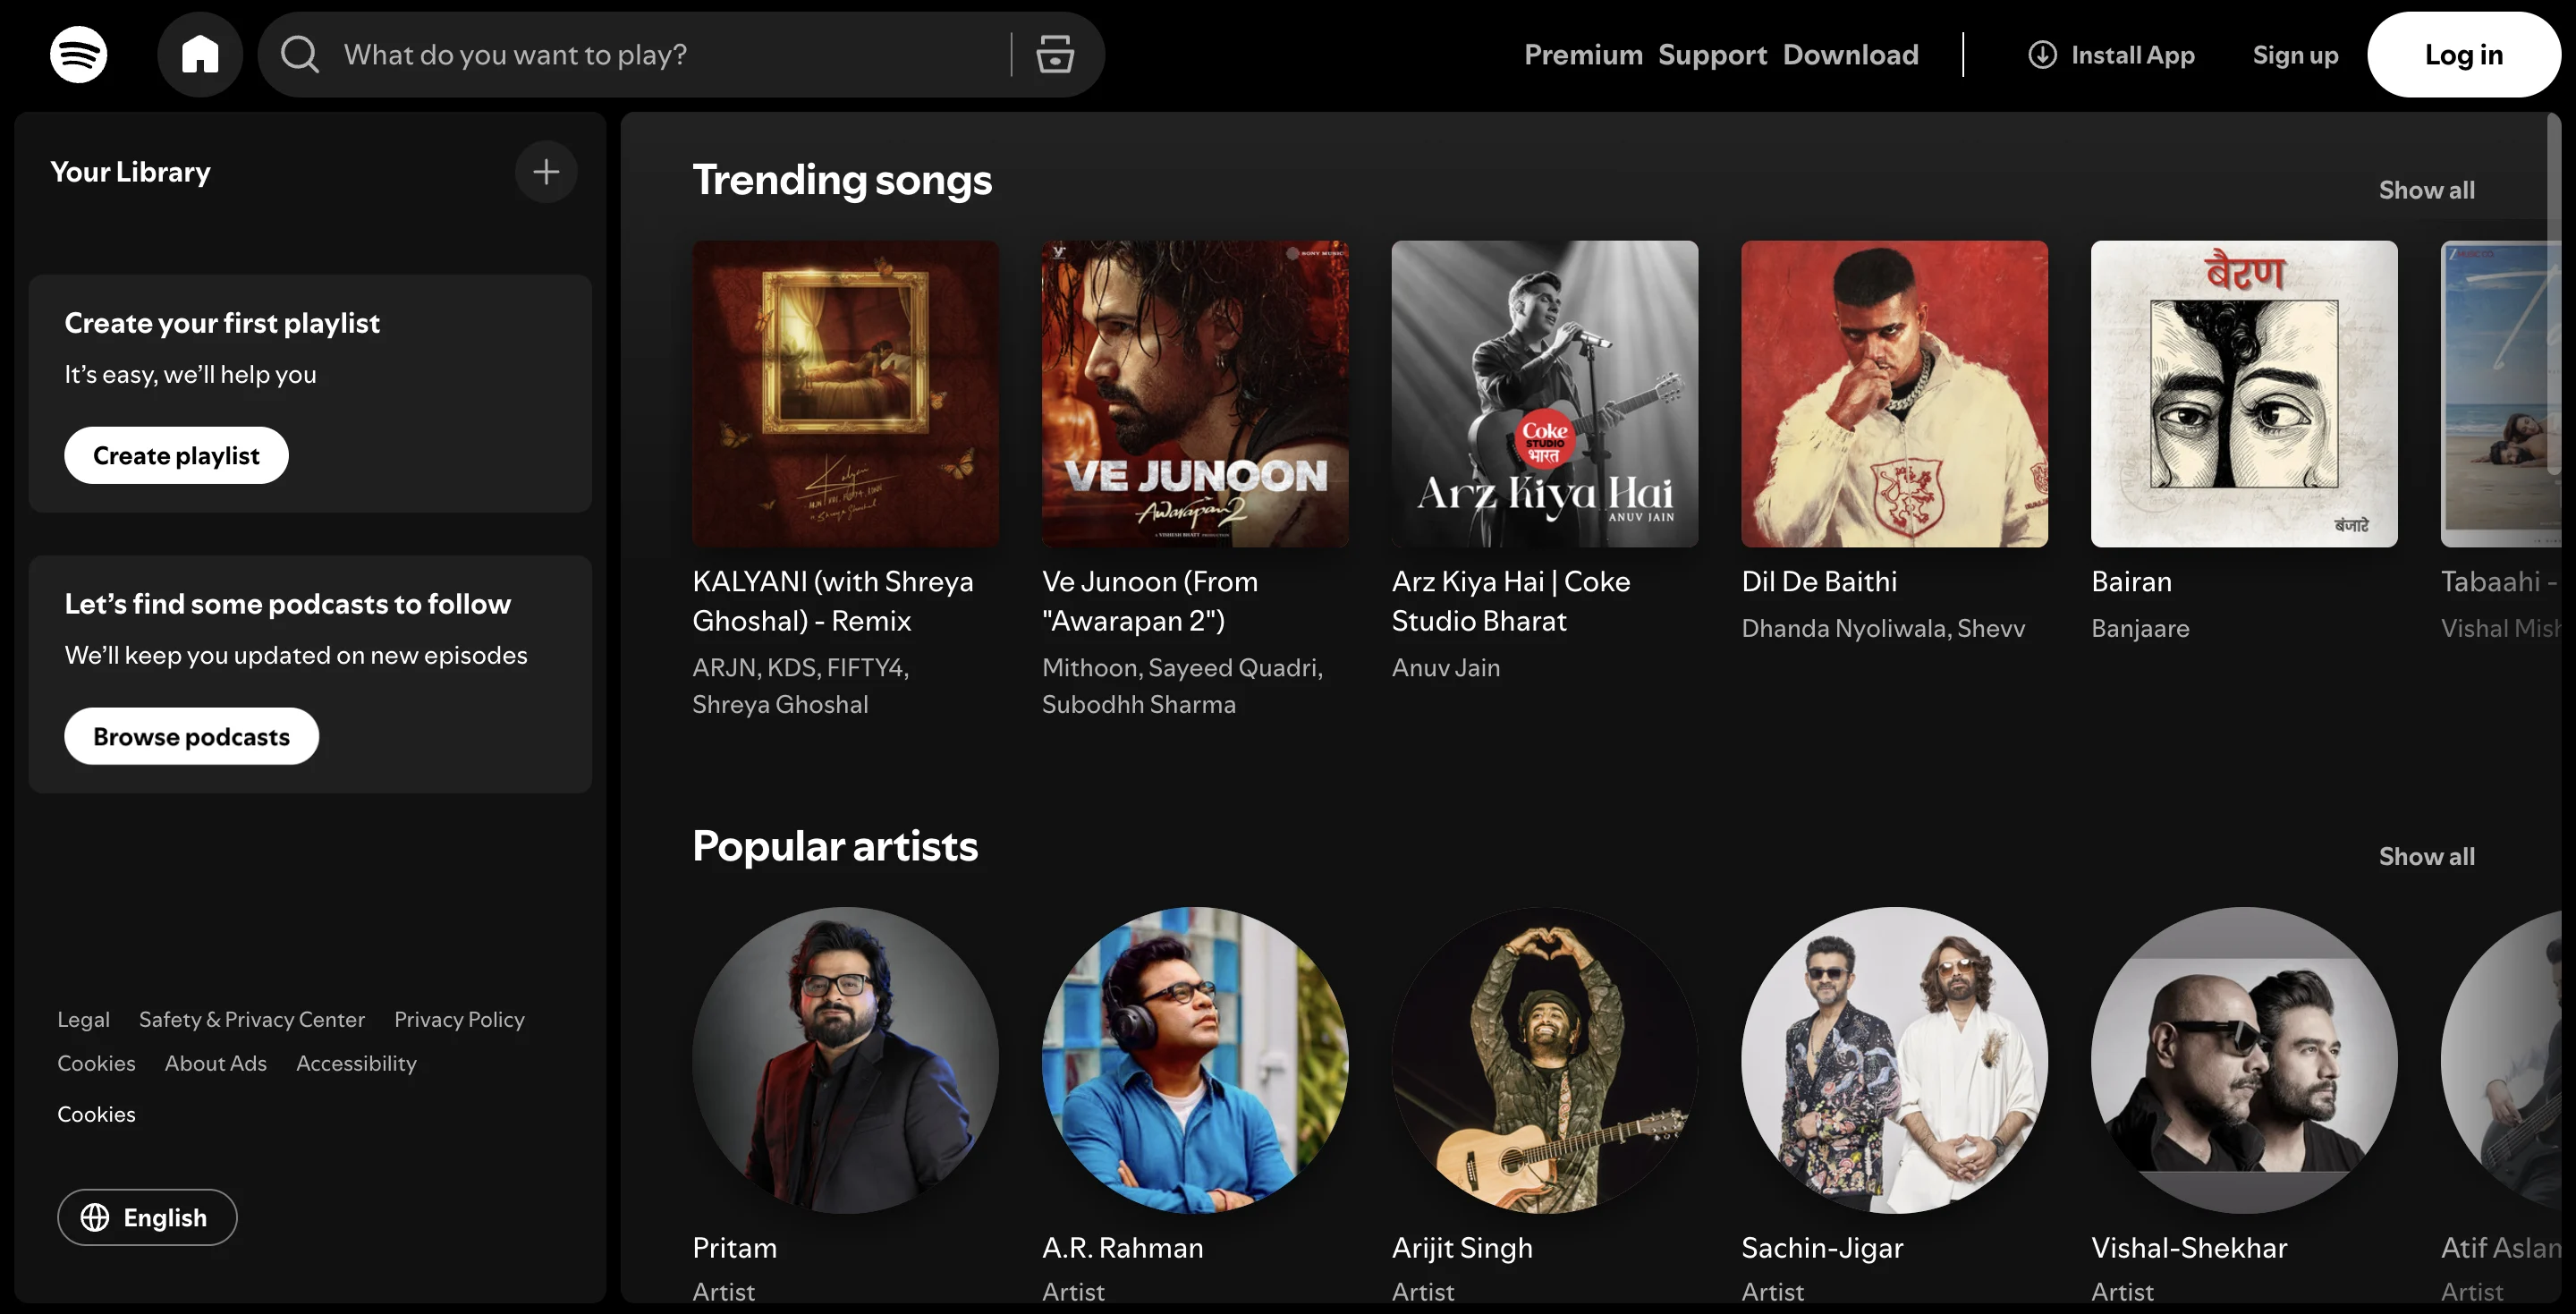Go to Home via house icon
The image size is (2576, 1314).
coord(200,54)
